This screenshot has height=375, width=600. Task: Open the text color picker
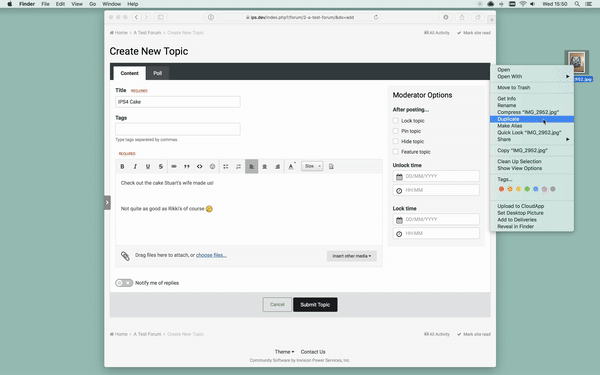pos(291,166)
